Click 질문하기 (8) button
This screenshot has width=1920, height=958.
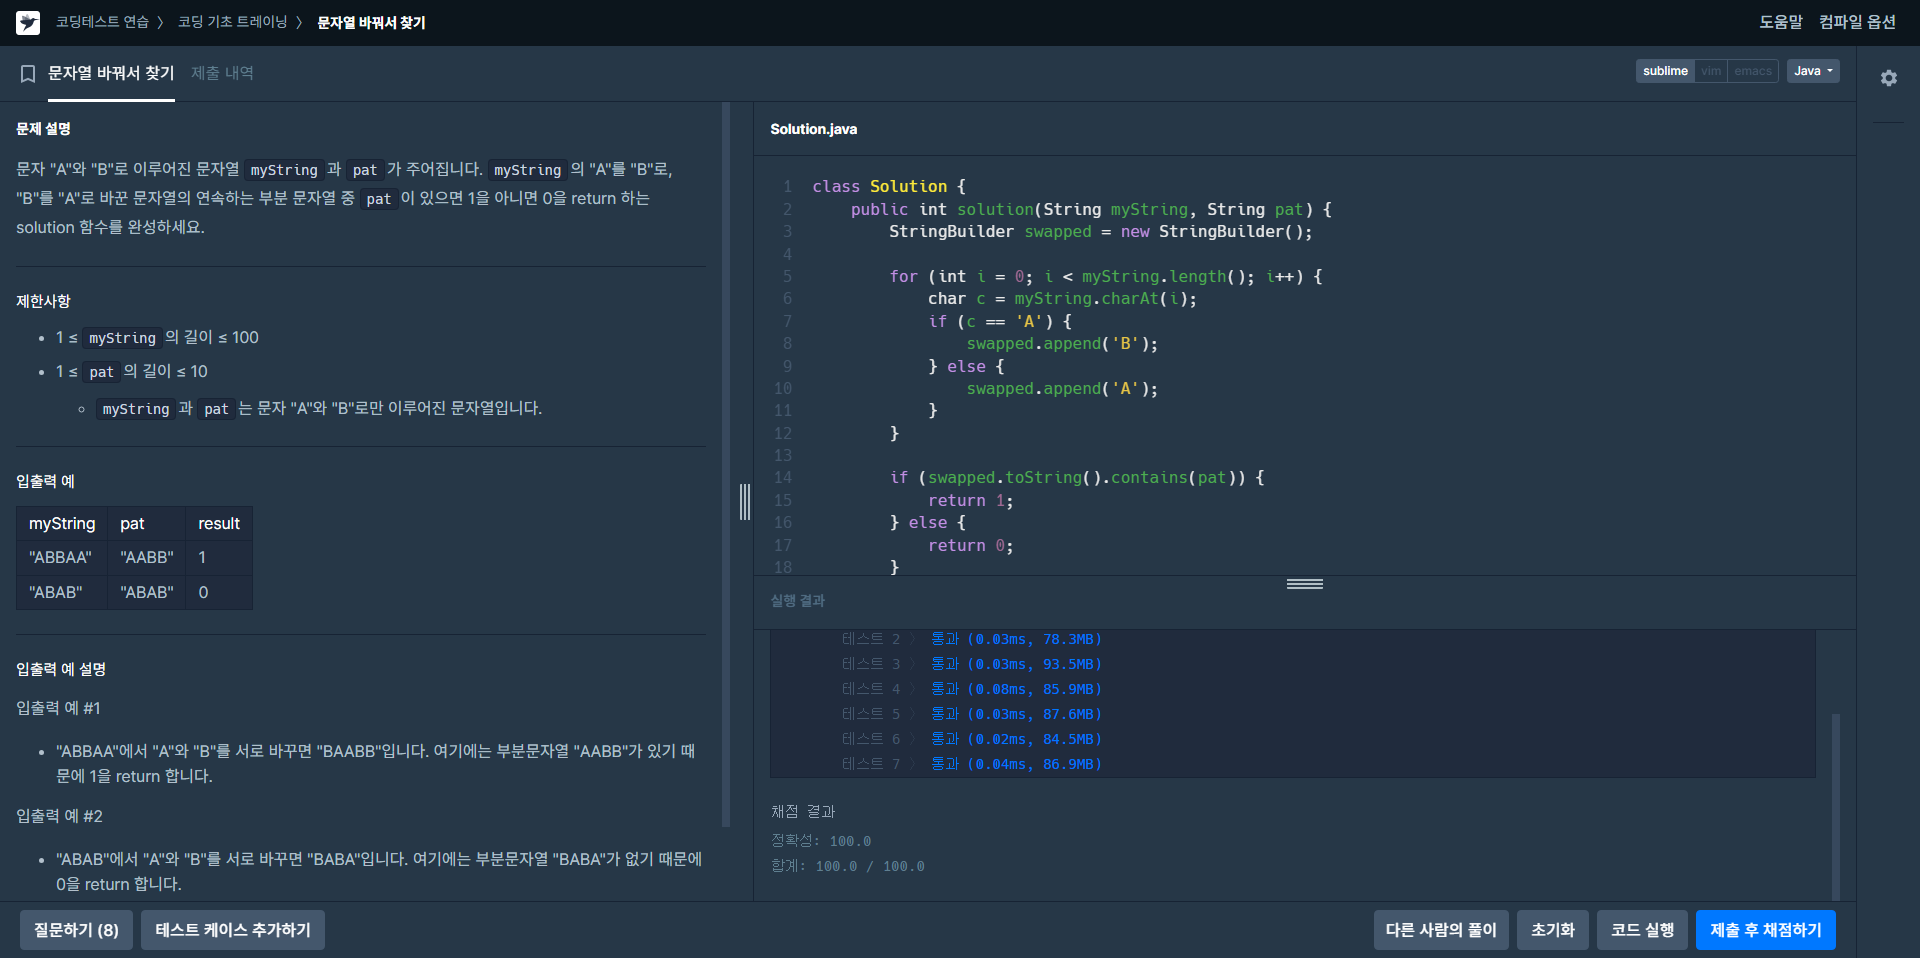point(76,930)
